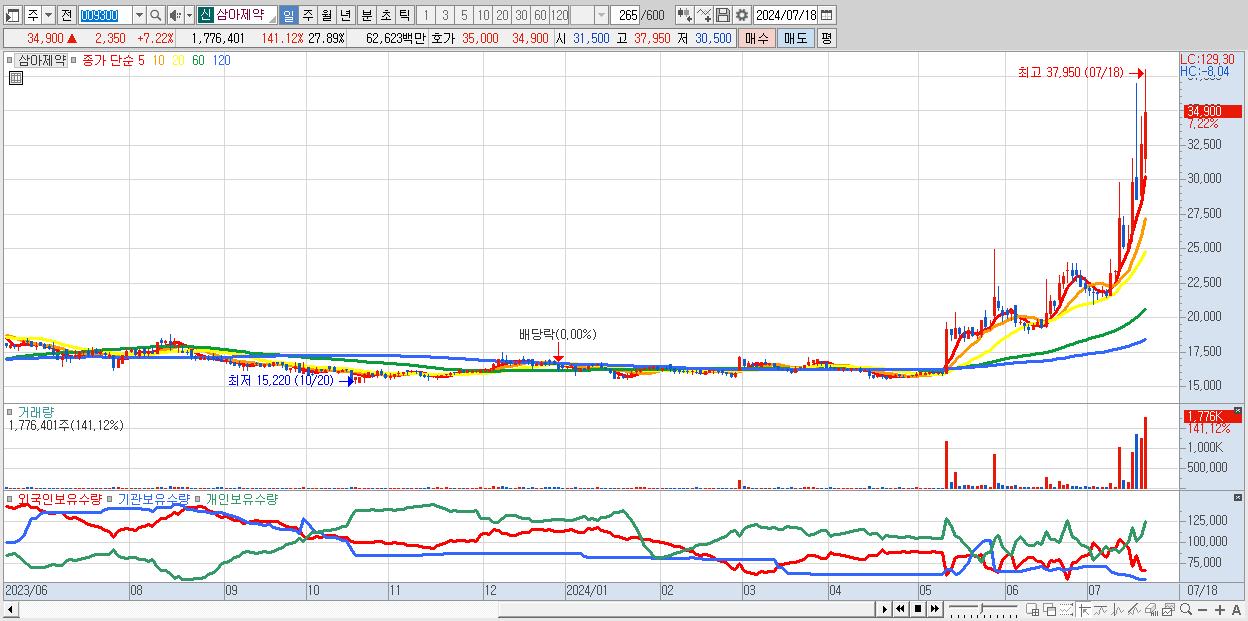
Task: Select the 초 second period toggle
Action: 385,15
